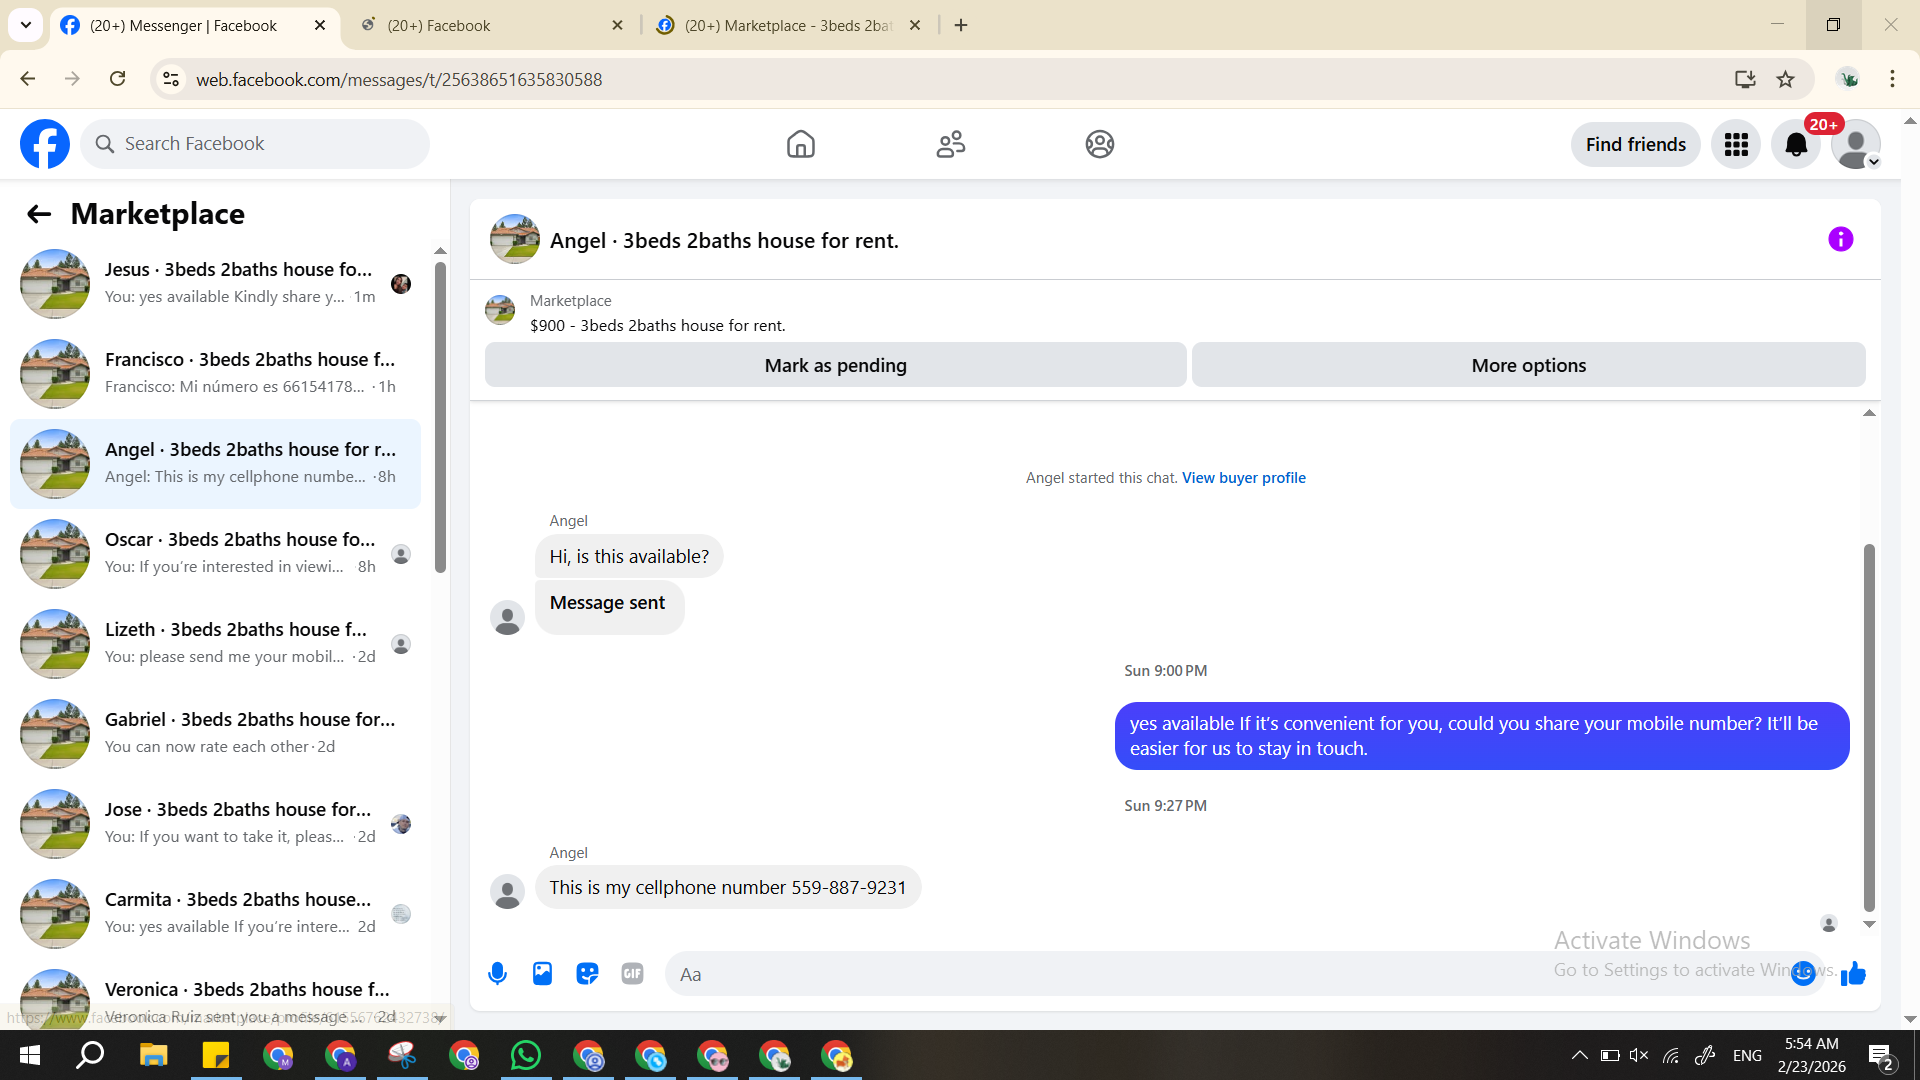This screenshot has width=1920, height=1080.
Task: Click the install app icon in address bar
Action: click(1745, 79)
